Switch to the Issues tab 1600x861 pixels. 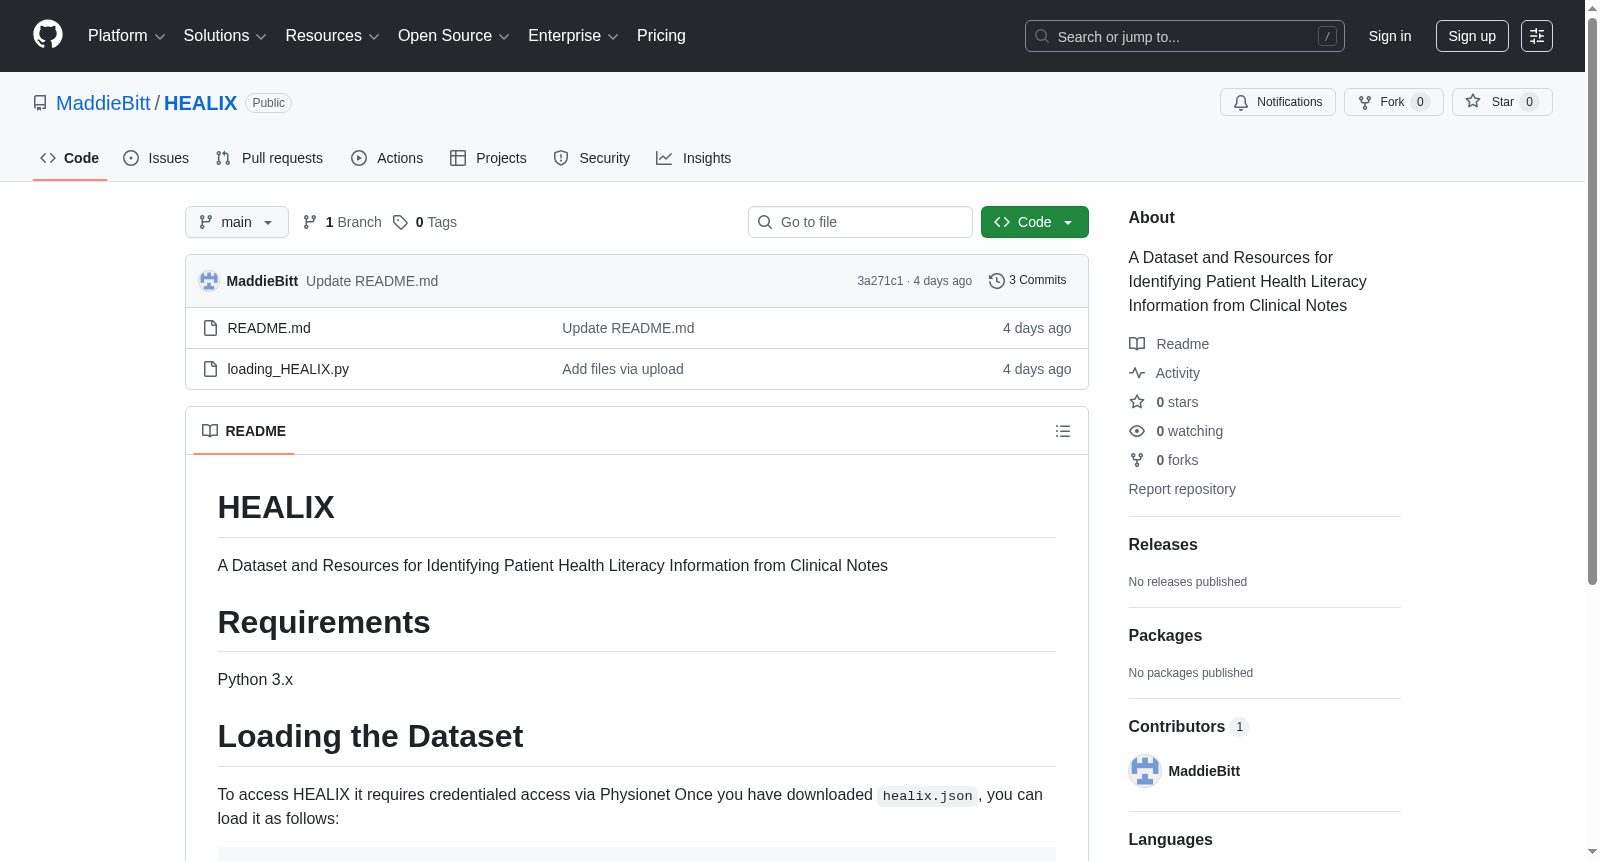[156, 158]
